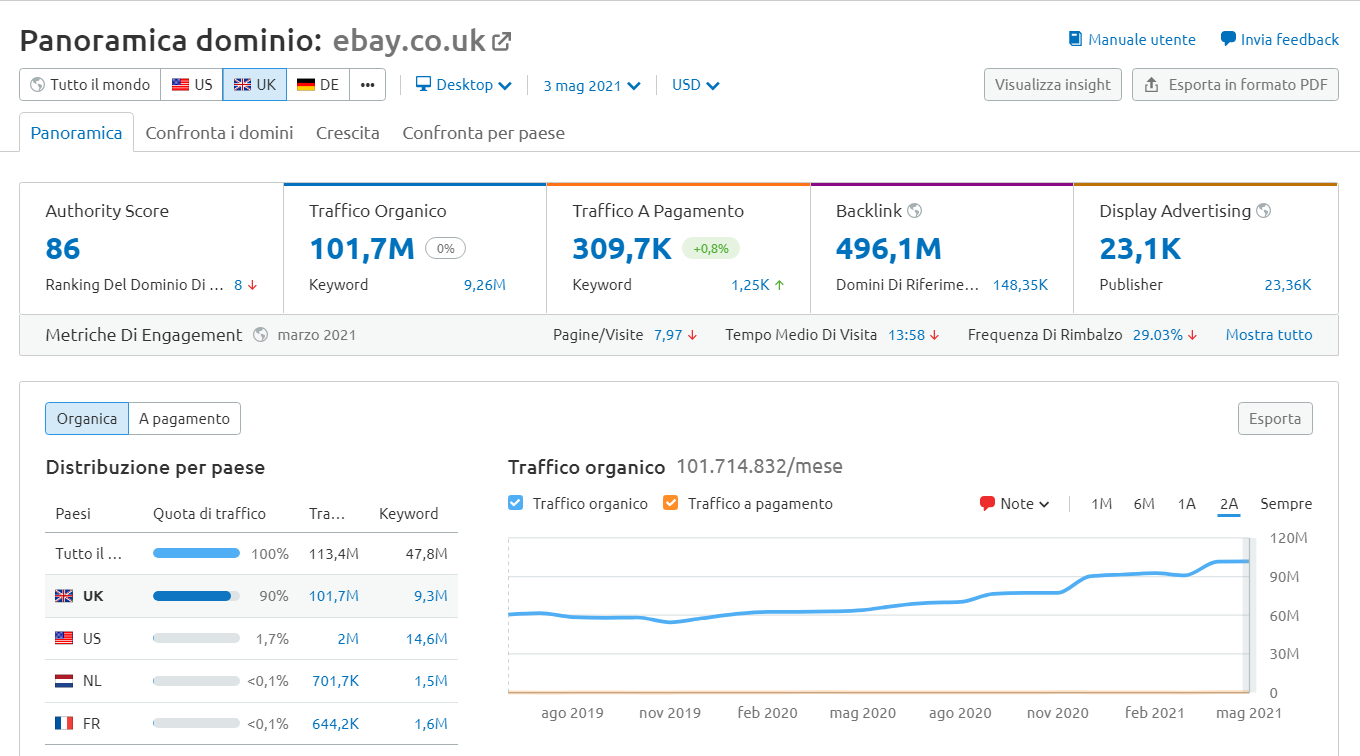Viewport: 1360px width, 756px height.
Task: Click the red Note flag icon
Action: coord(988,504)
